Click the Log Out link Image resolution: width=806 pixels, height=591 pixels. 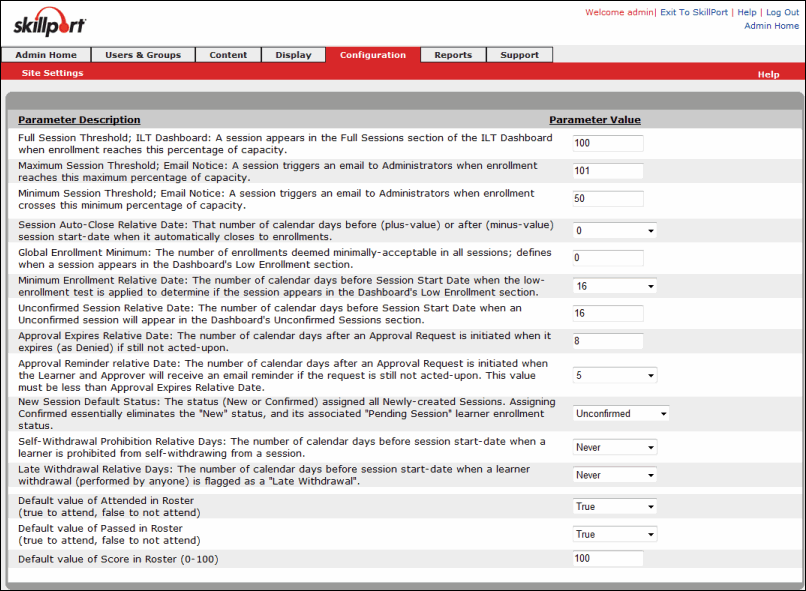(782, 12)
